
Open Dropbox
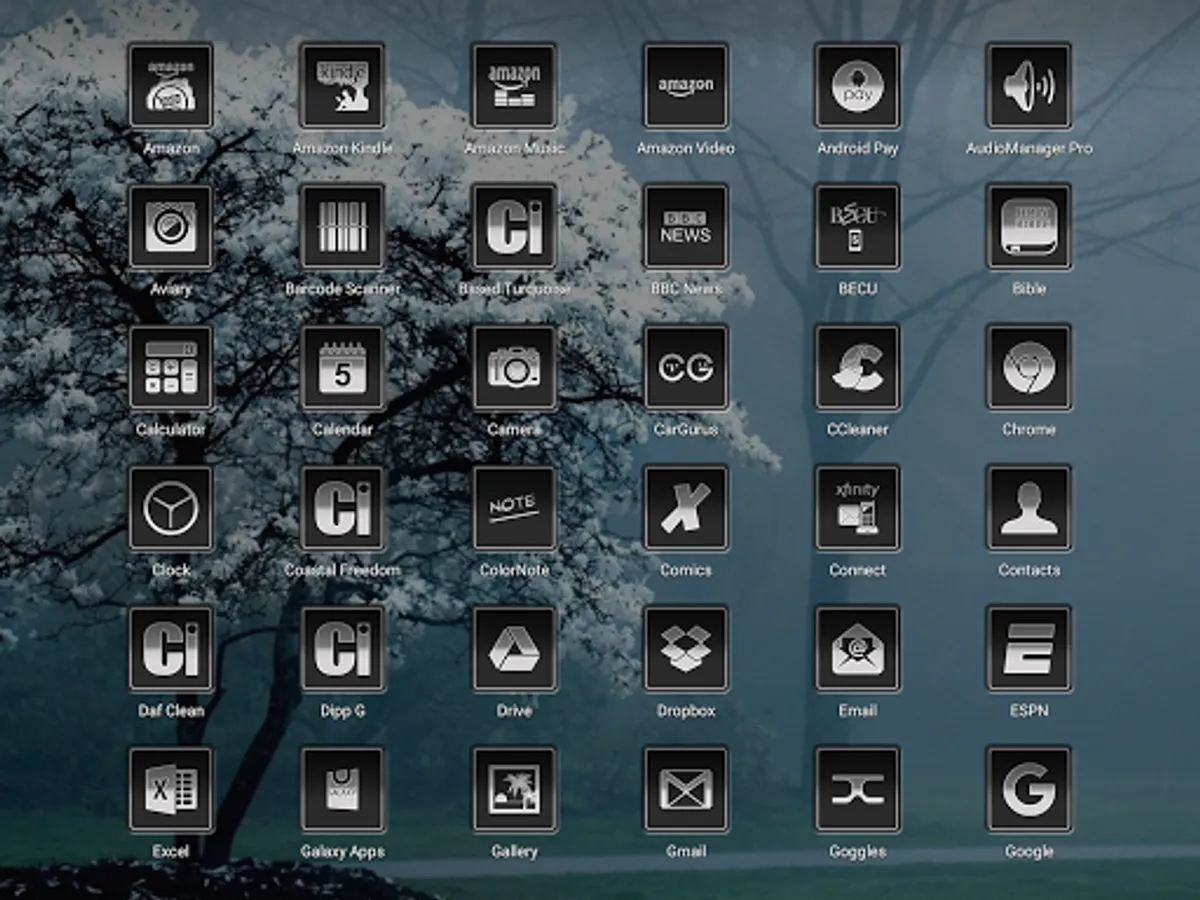686,650
